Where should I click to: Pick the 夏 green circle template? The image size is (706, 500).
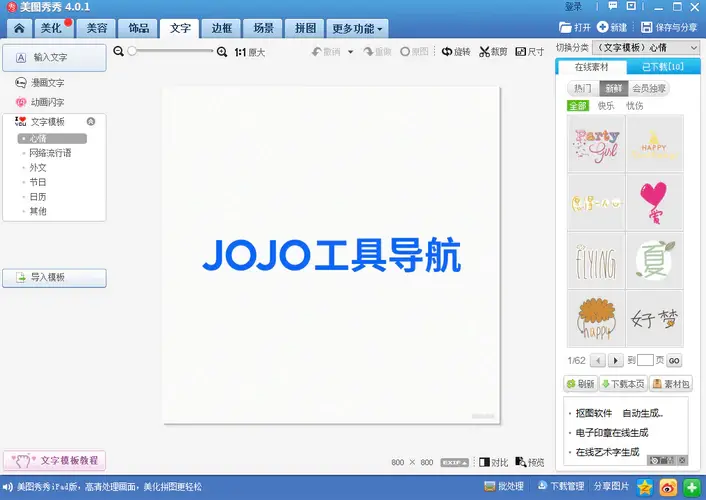(654, 260)
